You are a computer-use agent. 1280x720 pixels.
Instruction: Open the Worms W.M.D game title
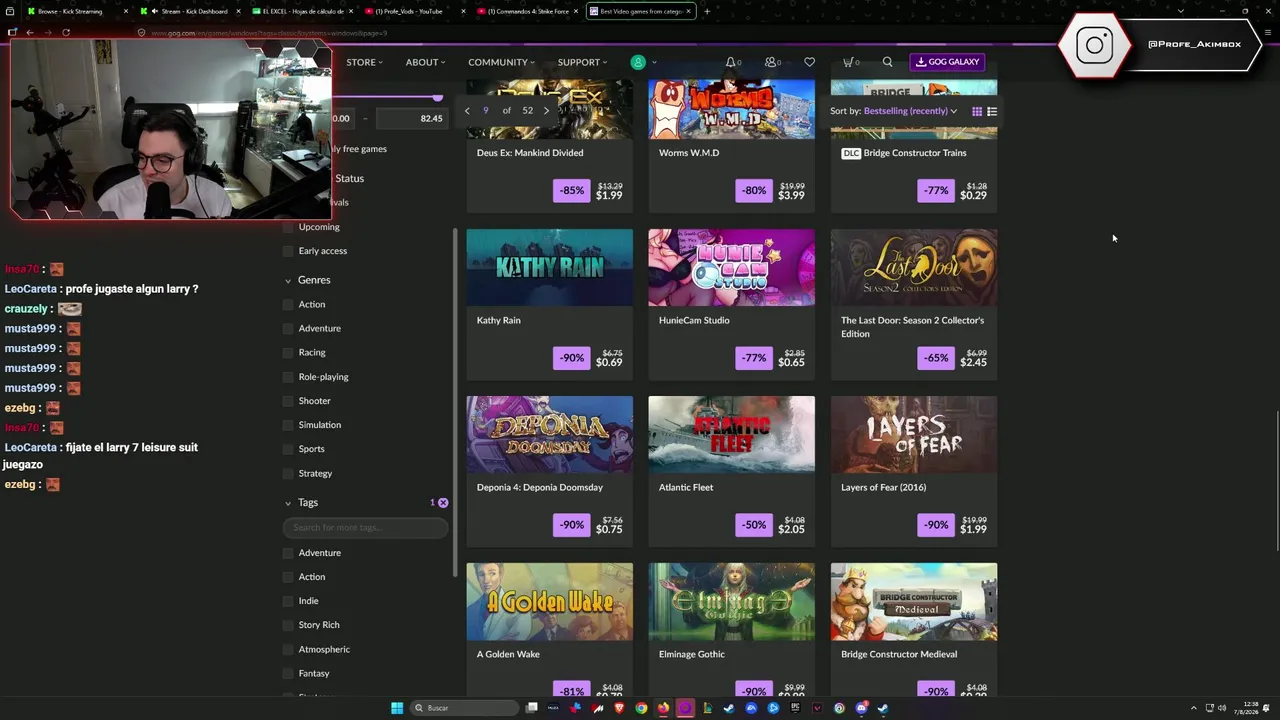point(689,153)
